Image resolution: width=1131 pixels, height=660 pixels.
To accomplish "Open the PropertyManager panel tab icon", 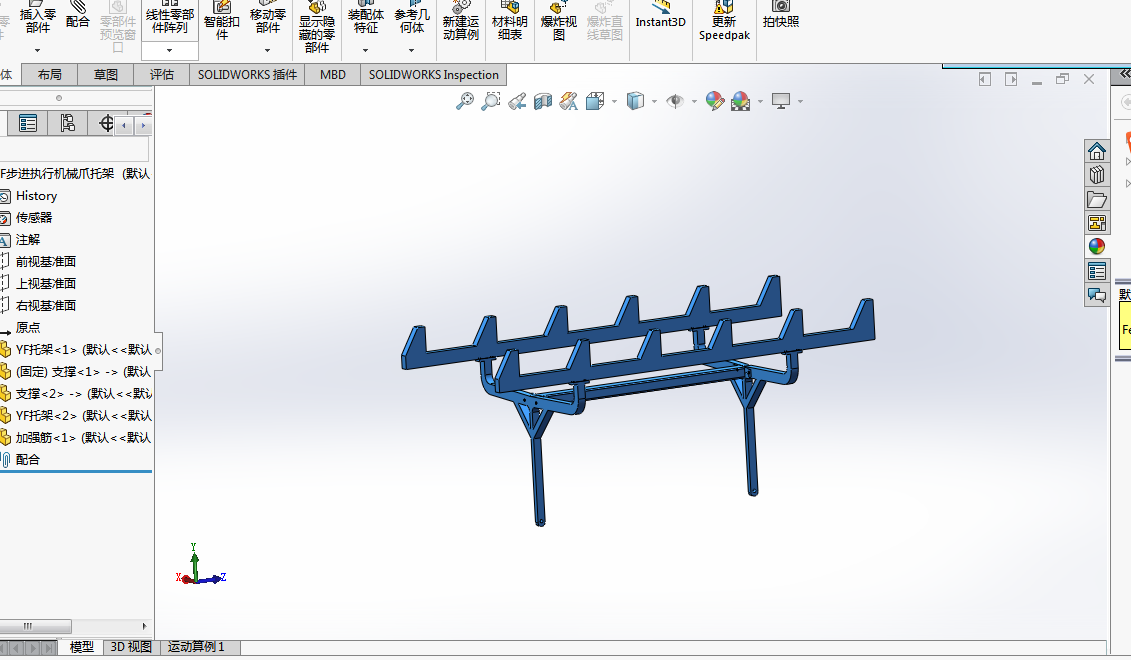I will (x=28, y=123).
